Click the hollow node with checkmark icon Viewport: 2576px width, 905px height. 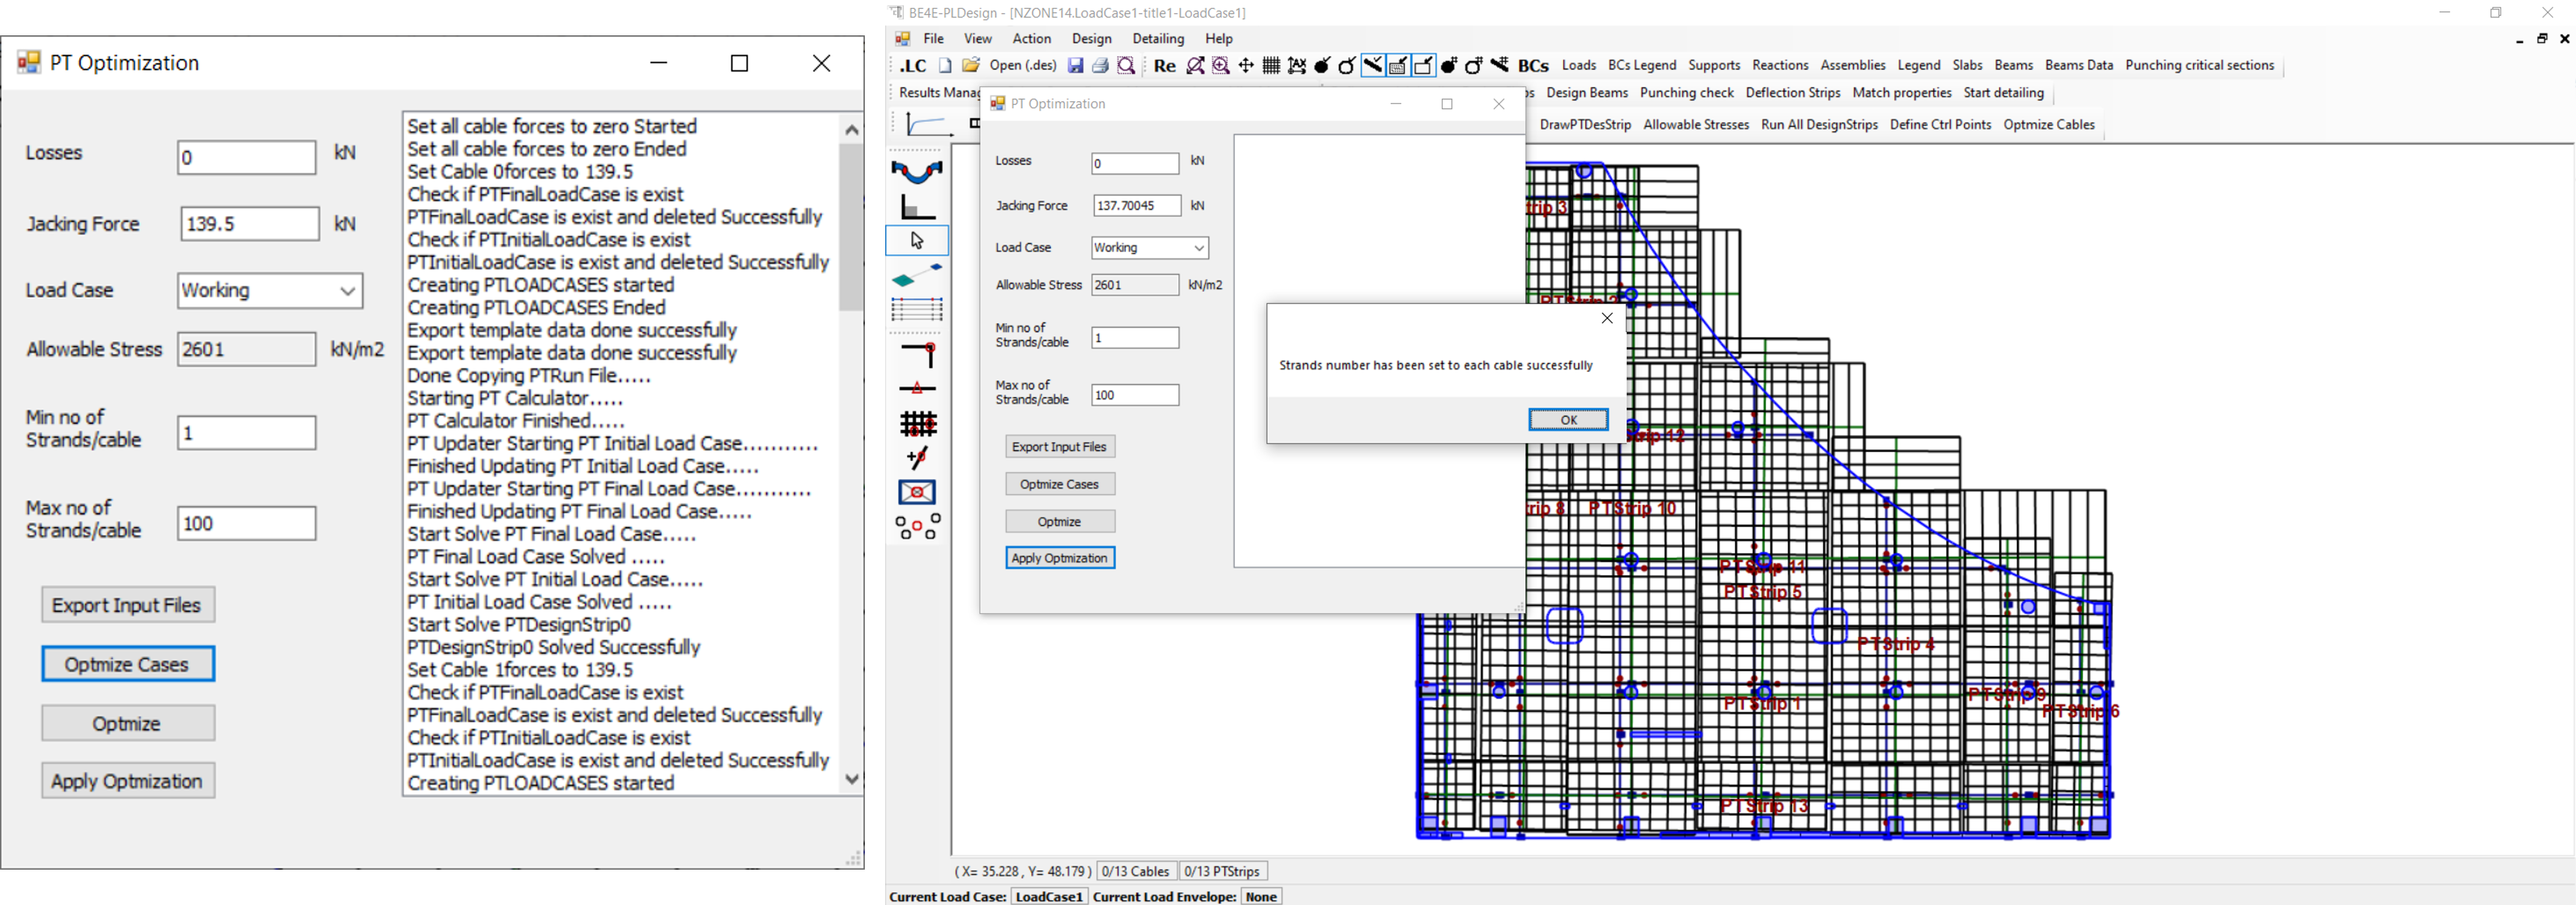1347,66
